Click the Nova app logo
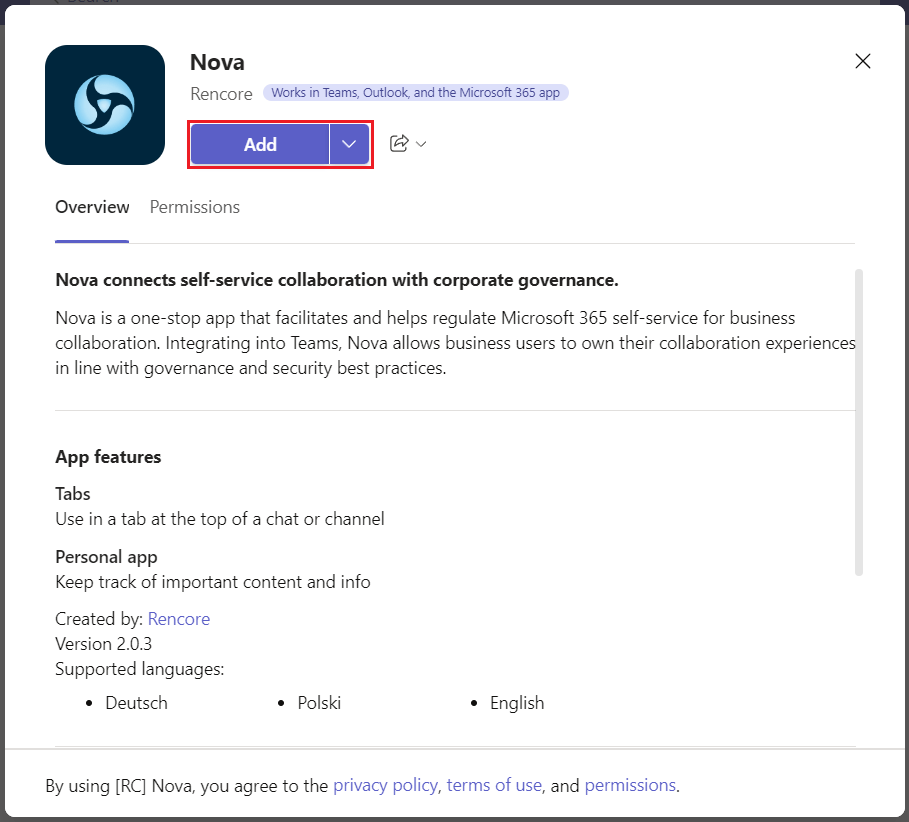Image resolution: width=909 pixels, height=822 pixels. [x=105, y=105]
